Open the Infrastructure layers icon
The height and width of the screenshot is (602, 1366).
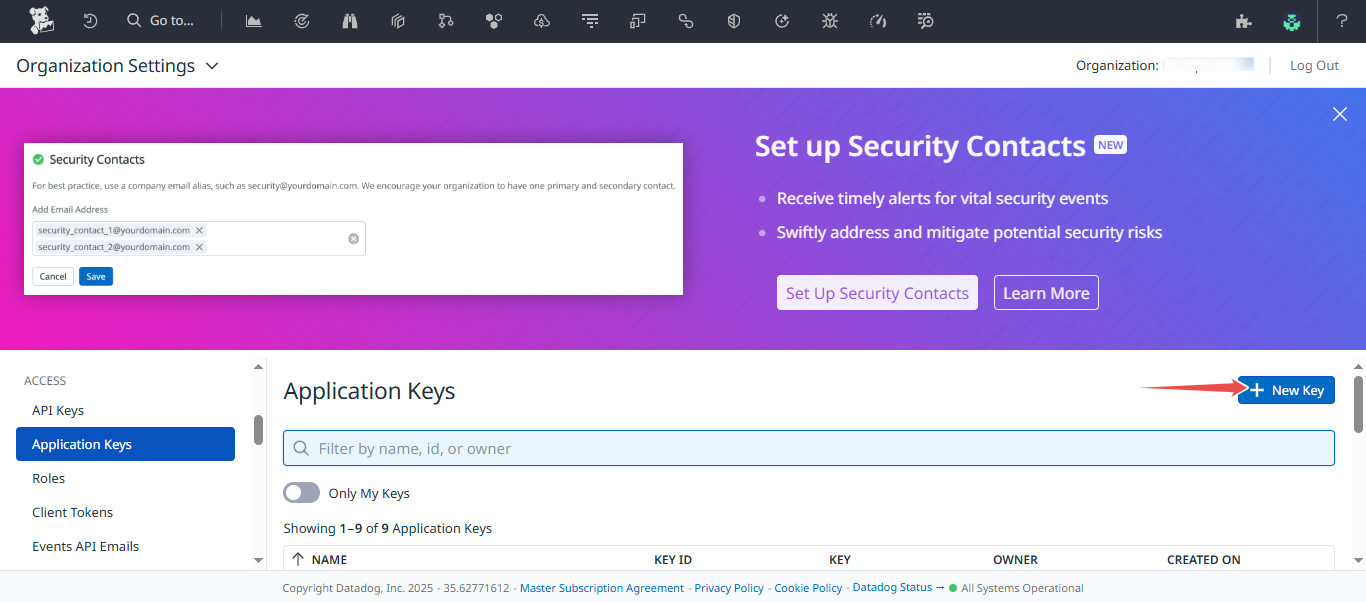[397, 20]
